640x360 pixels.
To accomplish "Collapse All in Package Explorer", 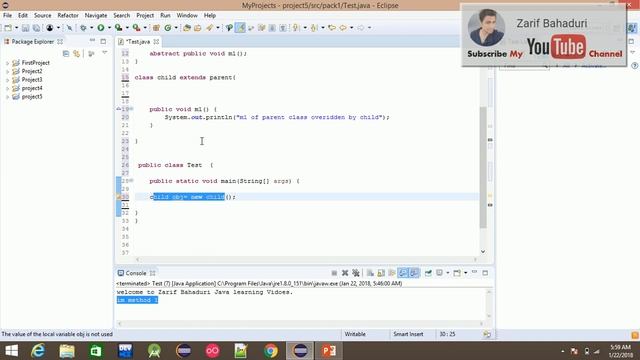I will click(66, 53).
